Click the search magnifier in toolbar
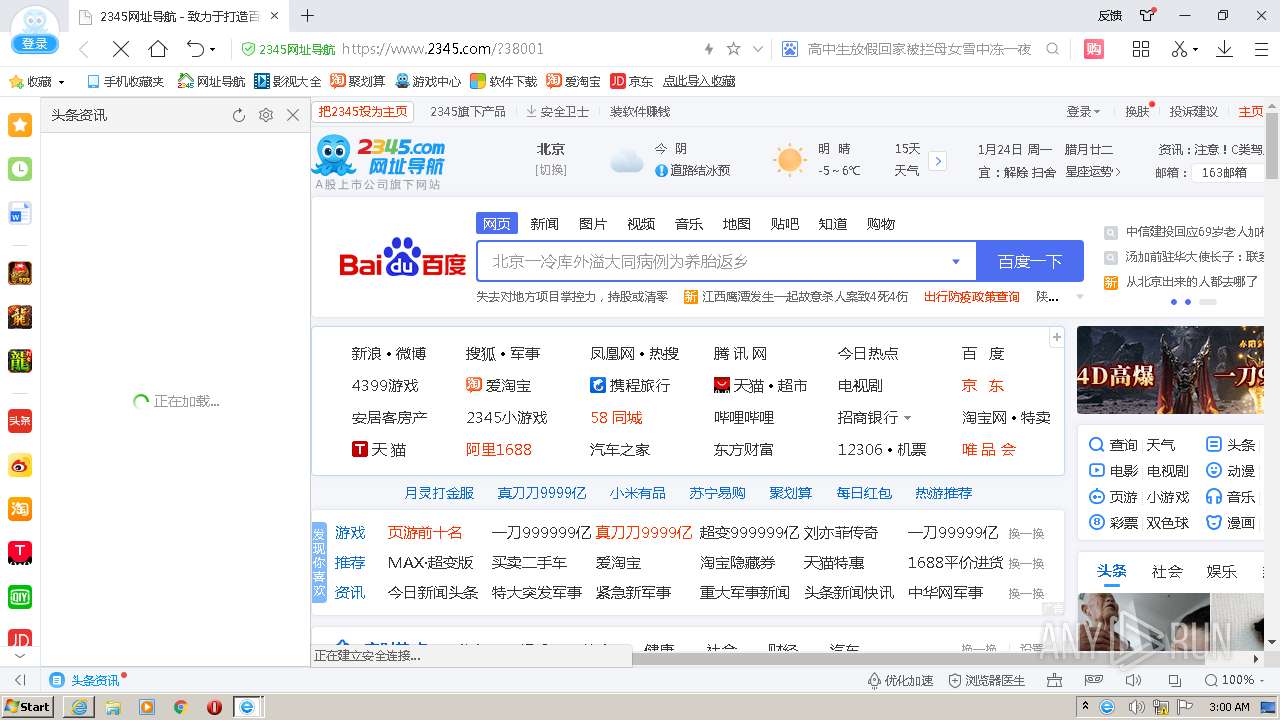Viewport: 1280px width, 720px height. [1052, 49]
